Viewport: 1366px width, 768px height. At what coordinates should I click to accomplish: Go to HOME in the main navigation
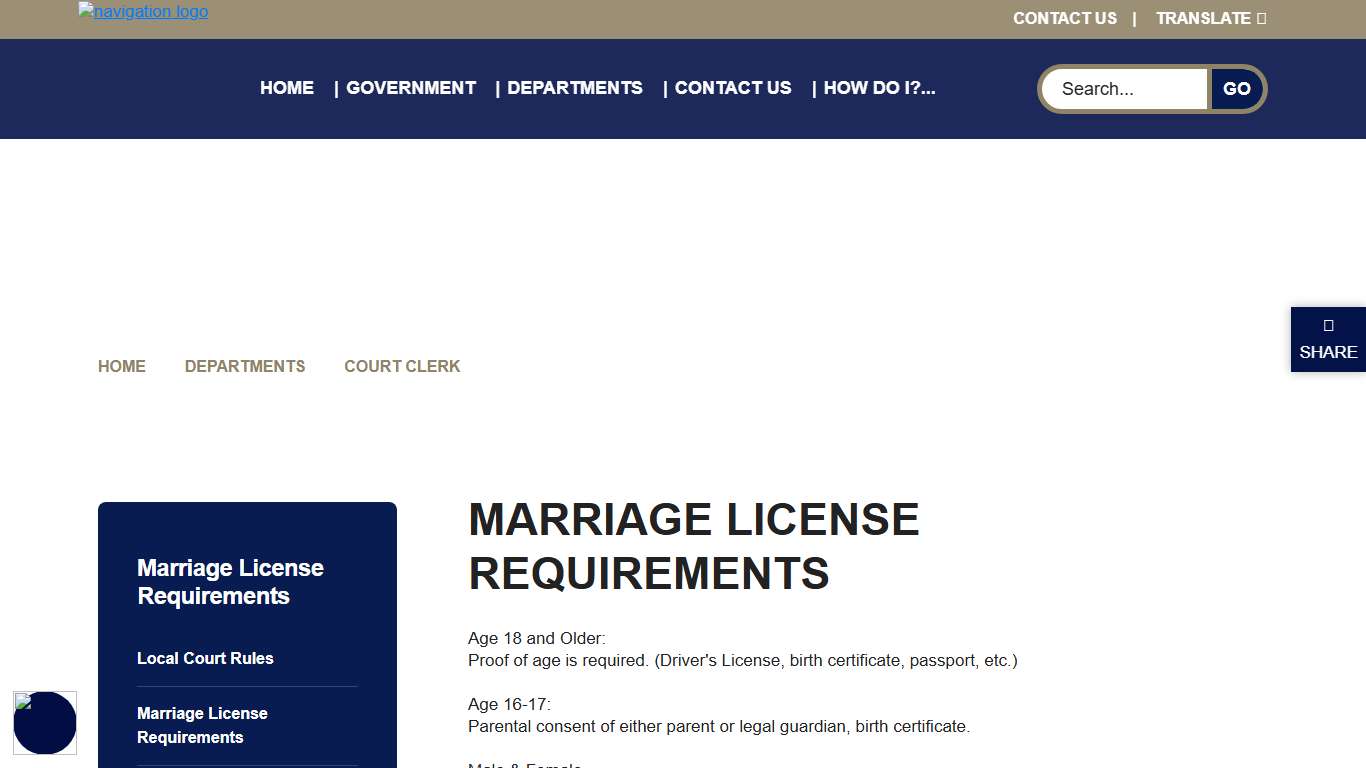pos(287,88)
